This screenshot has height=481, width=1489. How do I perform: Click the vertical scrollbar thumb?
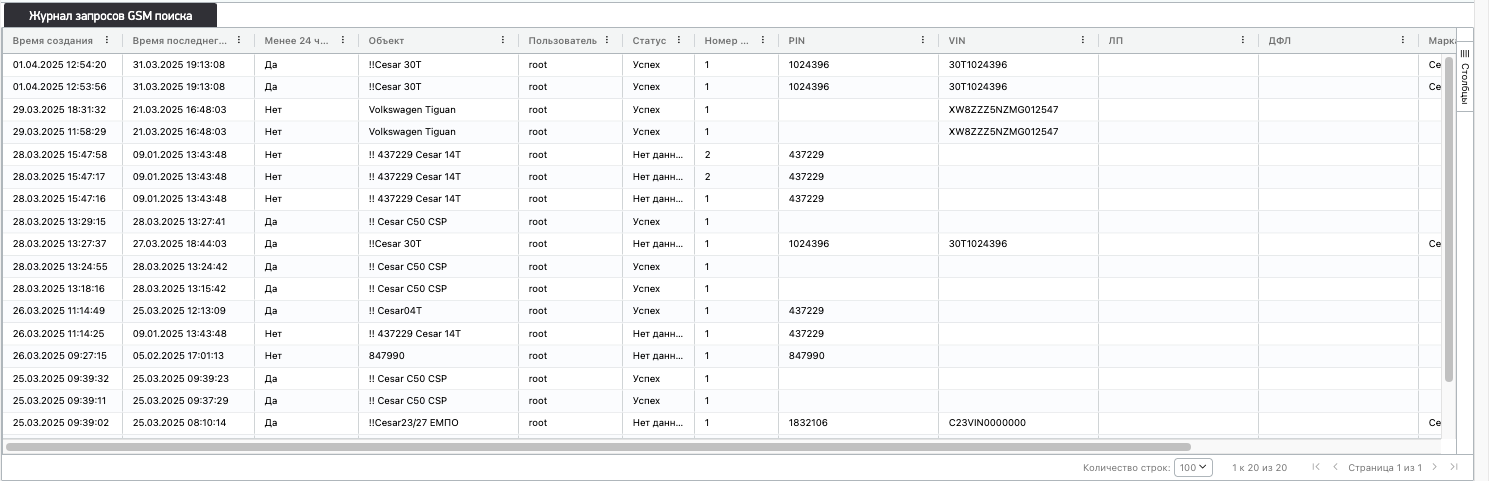pyautogui.click(x=1449, y=219)
